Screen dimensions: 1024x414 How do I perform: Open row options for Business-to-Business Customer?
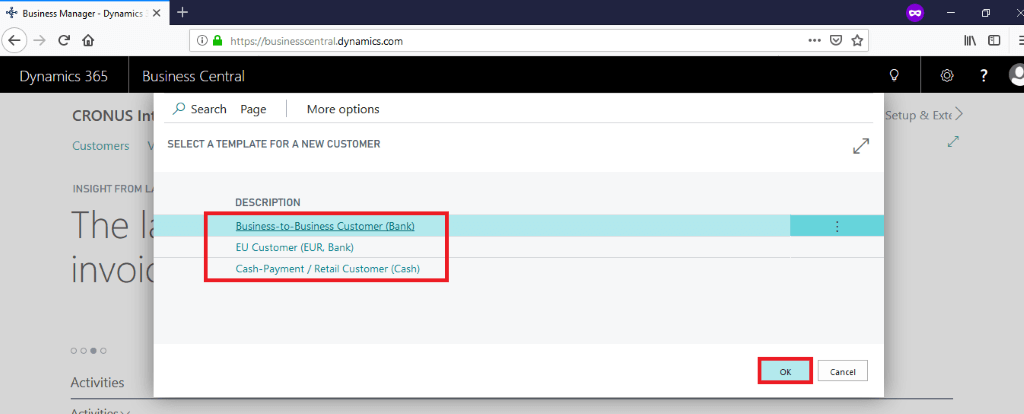coord(837,226)
